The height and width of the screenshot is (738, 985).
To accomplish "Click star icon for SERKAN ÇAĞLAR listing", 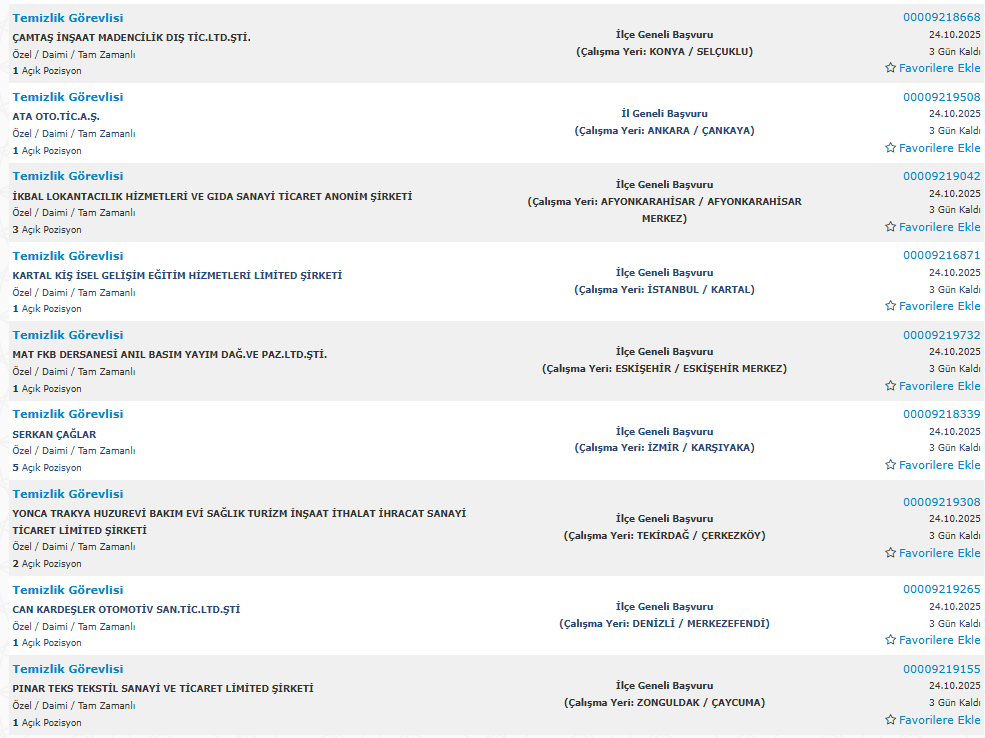I will tap(890, 465).
